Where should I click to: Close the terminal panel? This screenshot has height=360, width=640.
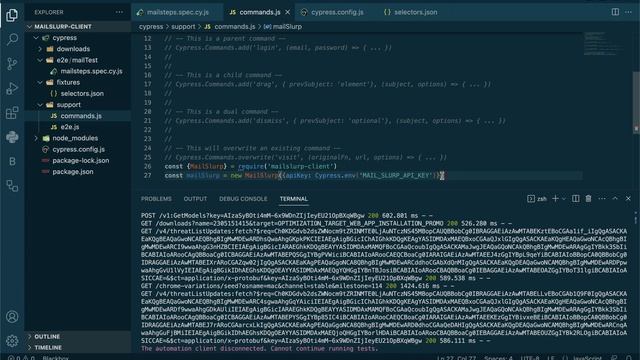click(629, 198)
